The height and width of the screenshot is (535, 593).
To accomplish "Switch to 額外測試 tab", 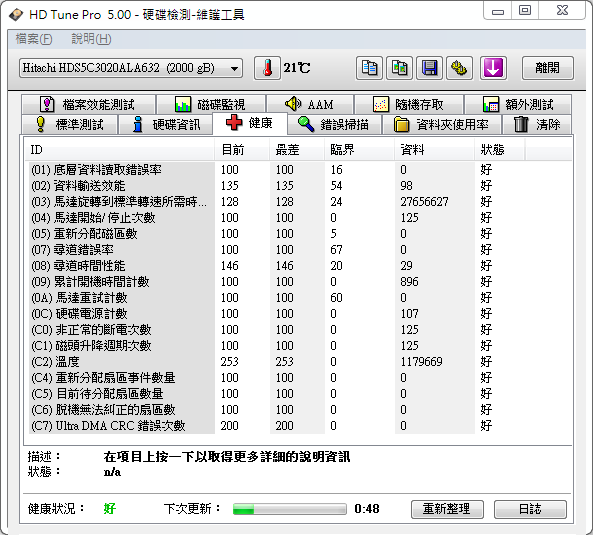I will coord(518,104).
